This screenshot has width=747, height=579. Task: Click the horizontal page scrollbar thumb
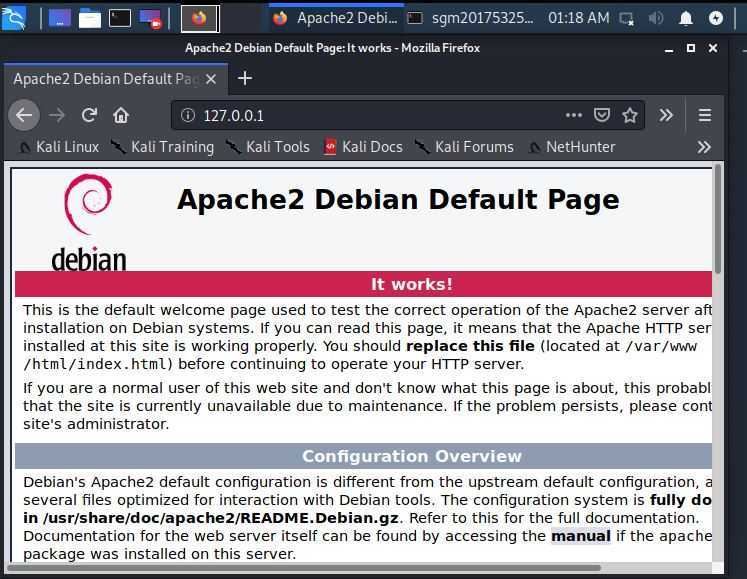coord(304,568)
